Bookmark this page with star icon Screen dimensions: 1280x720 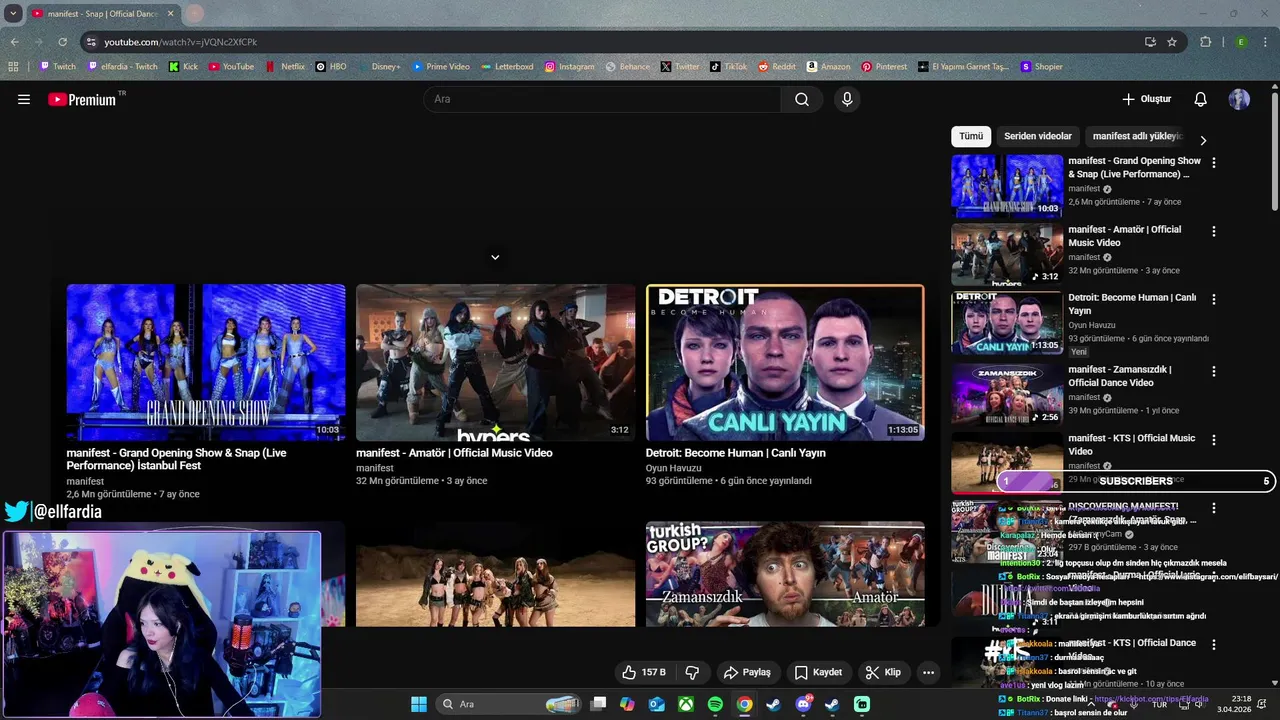point(1172,42)
